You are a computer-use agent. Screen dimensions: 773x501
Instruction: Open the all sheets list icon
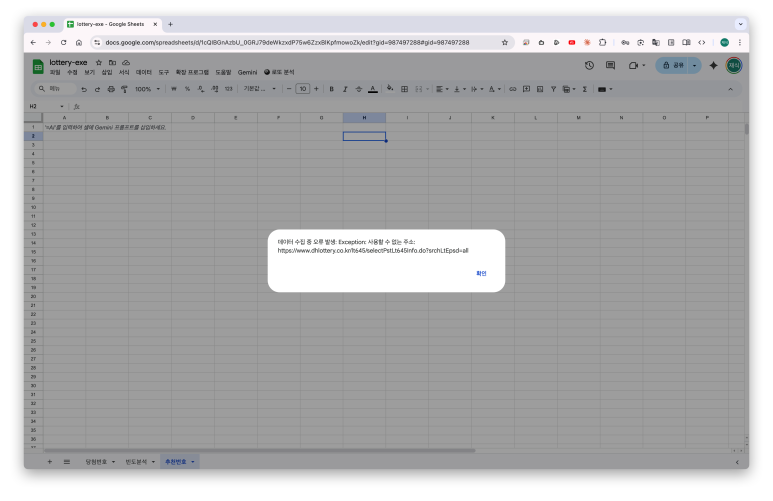pos(66,461)
